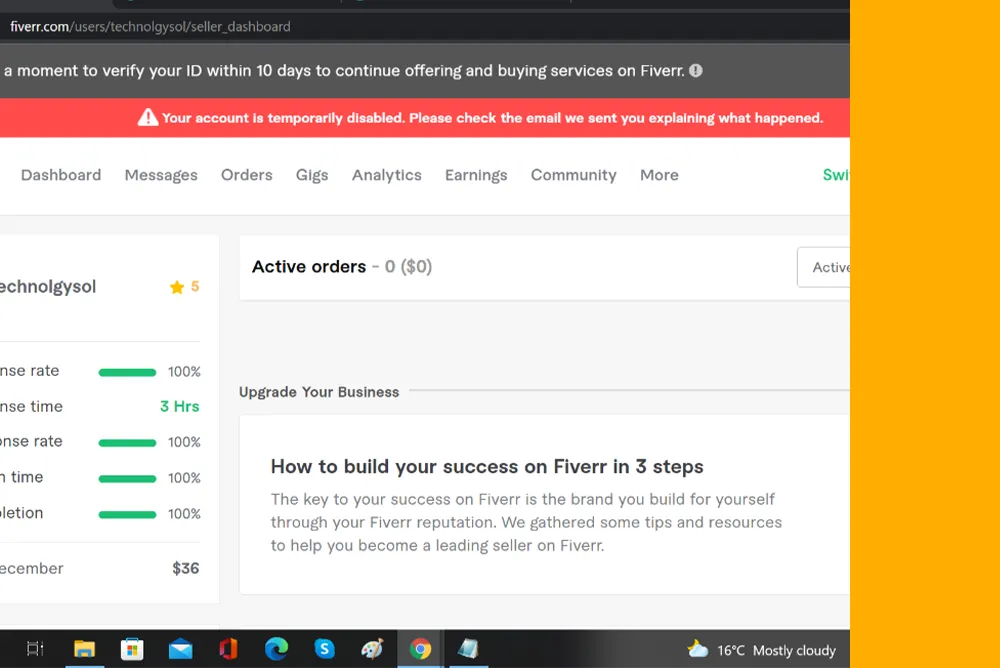Viewport: 1000px width, 668px height.
Task: Click the account temporarily disabled banner text
Action: 492,118
